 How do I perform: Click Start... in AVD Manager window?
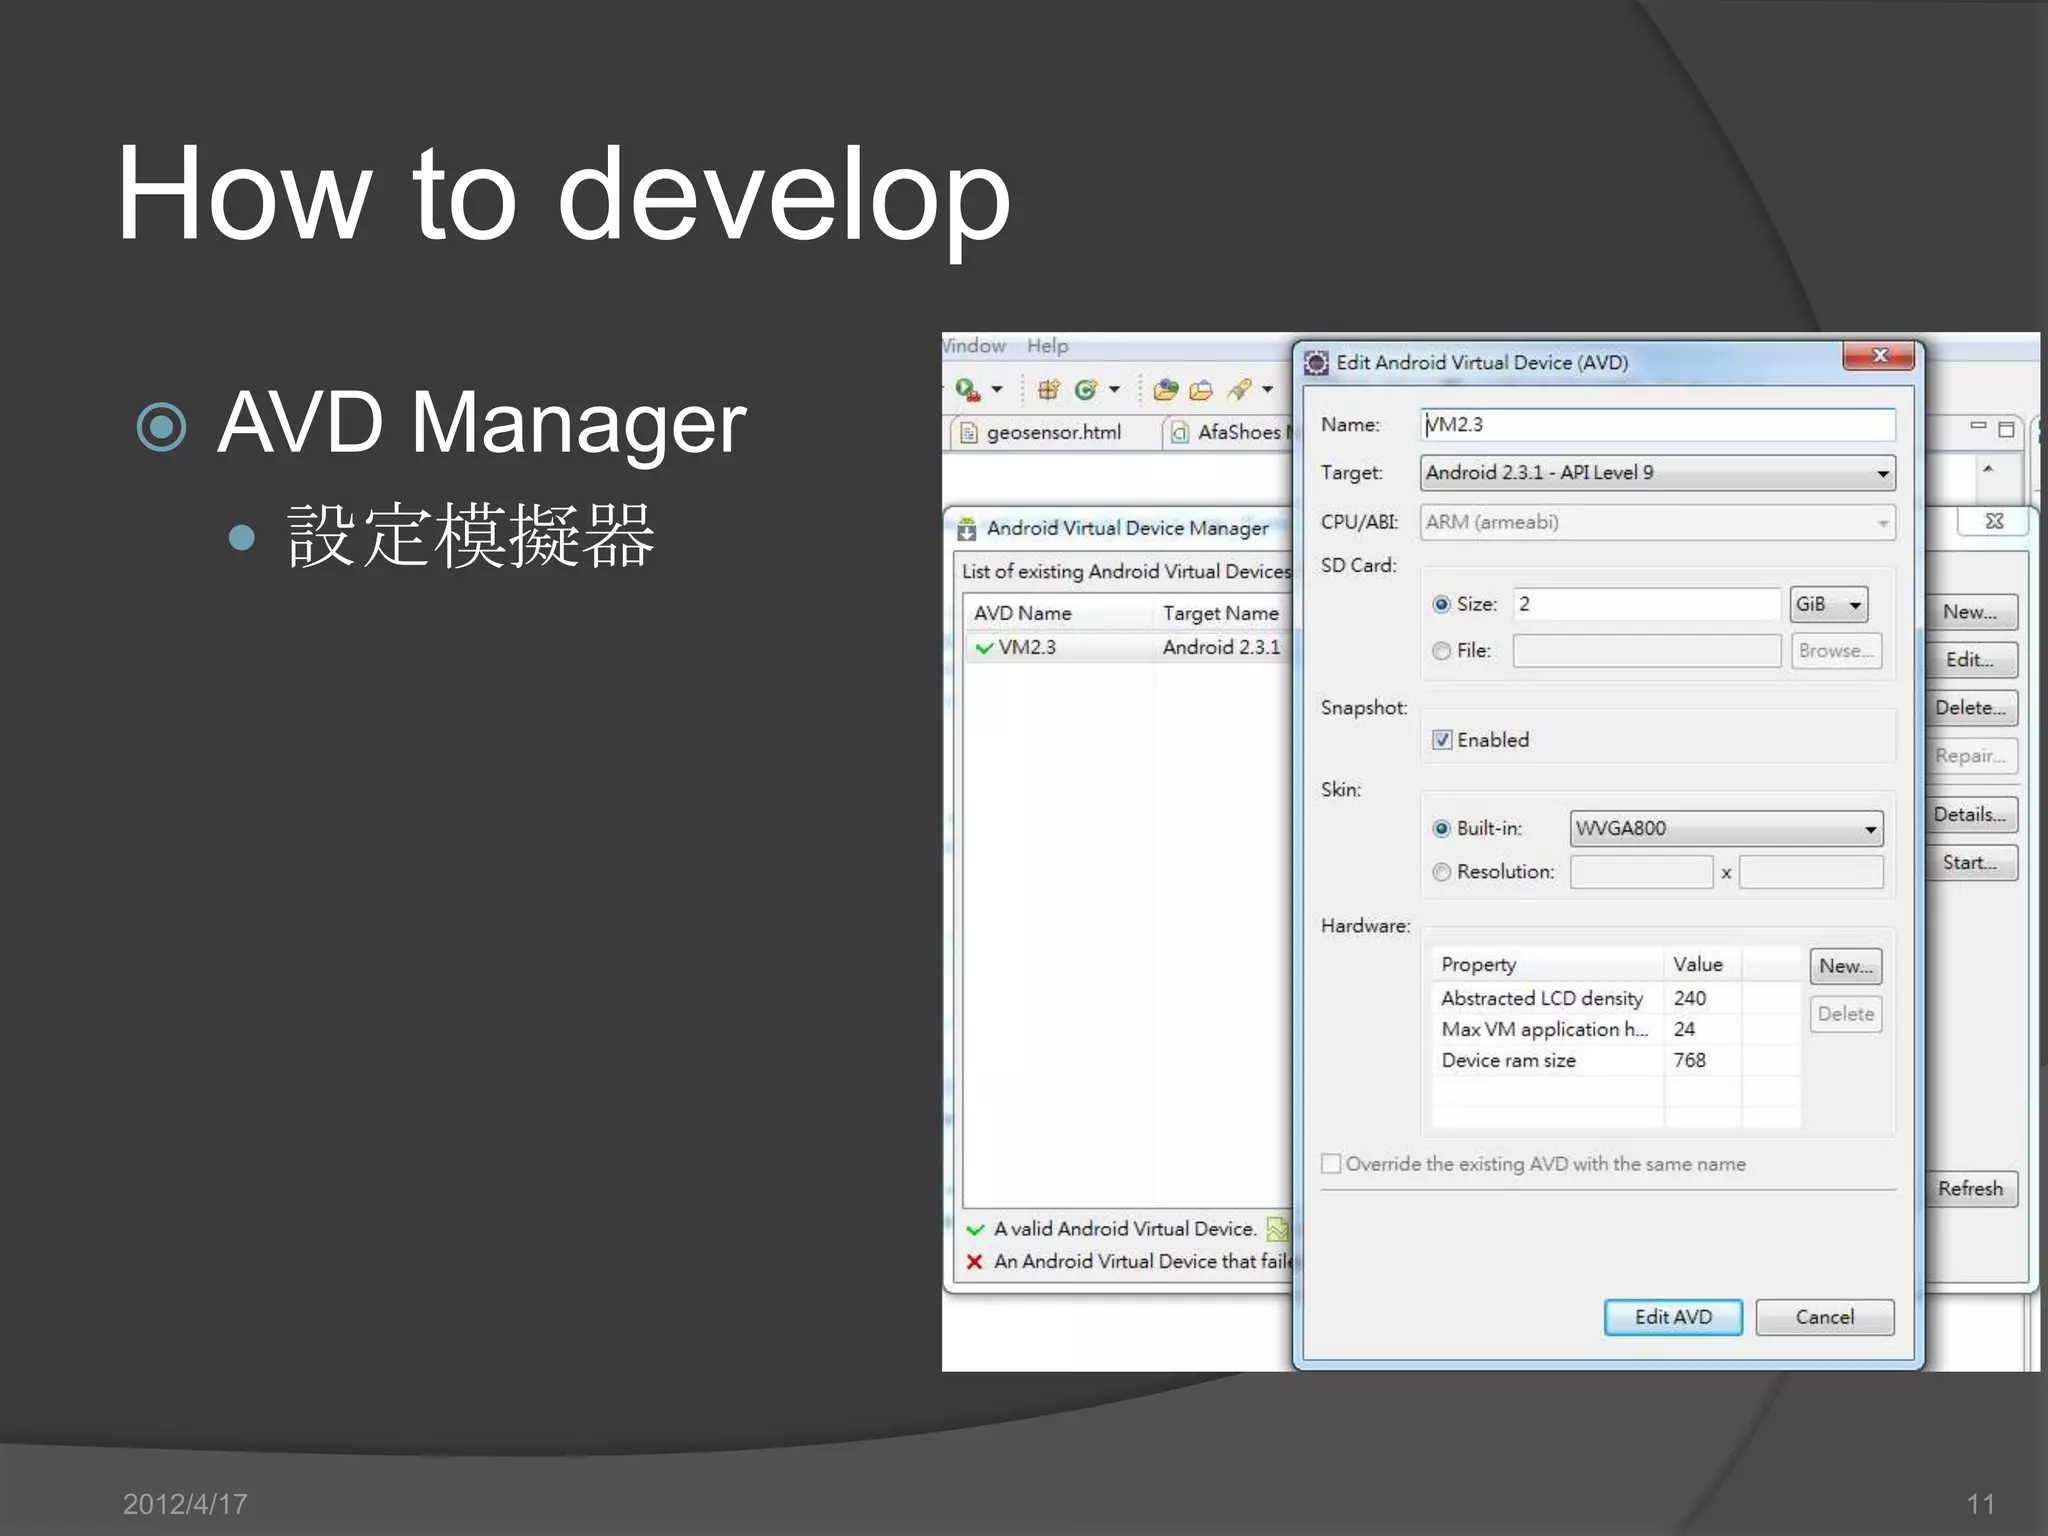click(1970, 863)
